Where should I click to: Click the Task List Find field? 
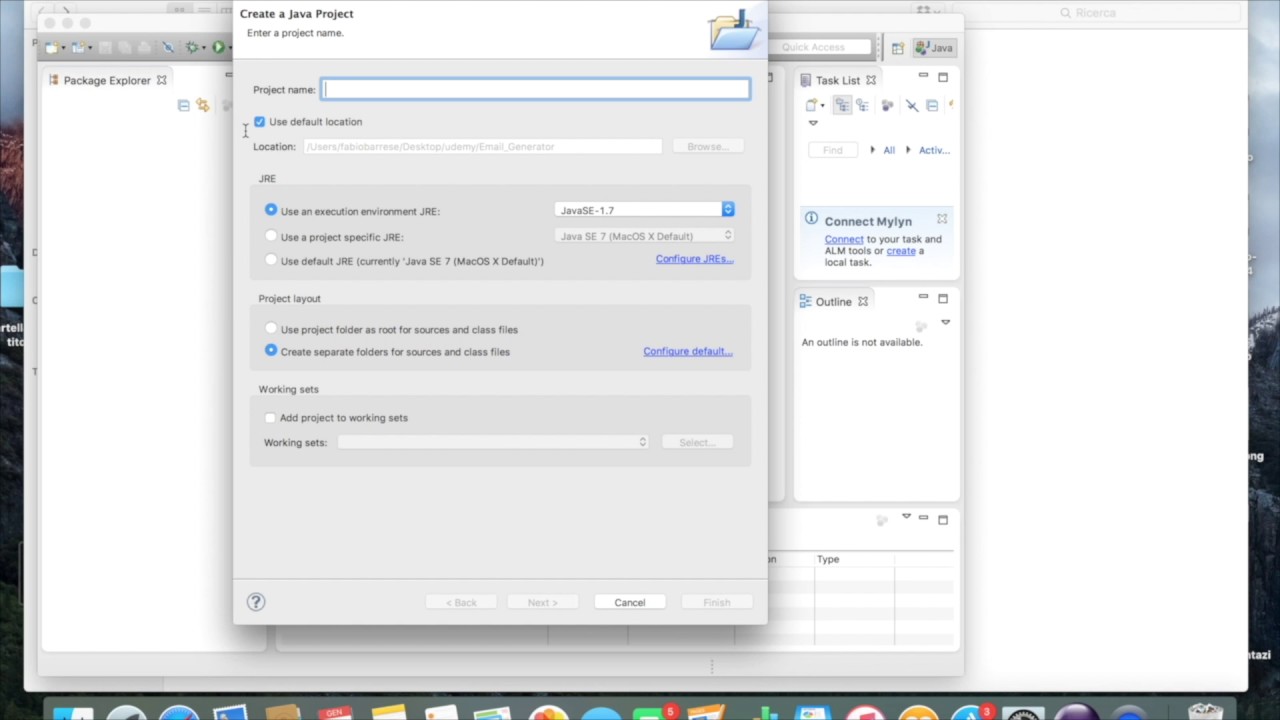tap(833, 150)
